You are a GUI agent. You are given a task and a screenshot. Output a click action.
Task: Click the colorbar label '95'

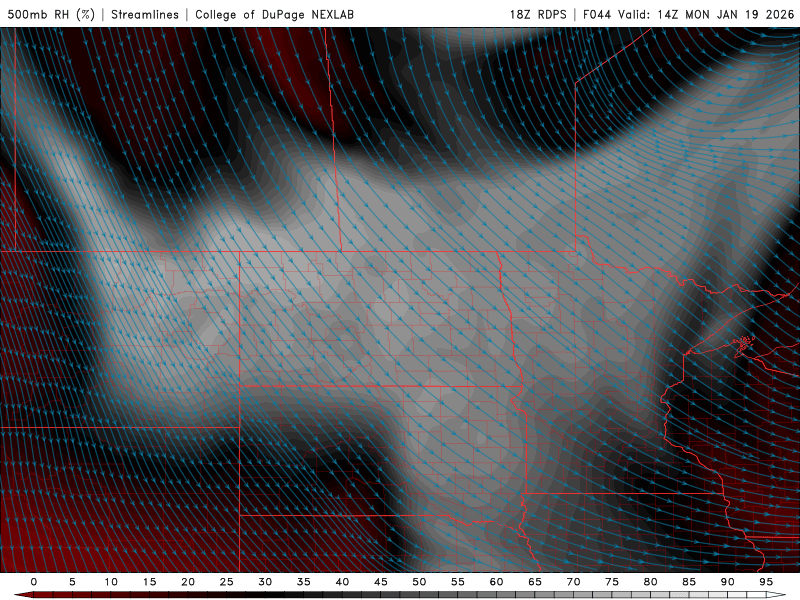(766, 582)
